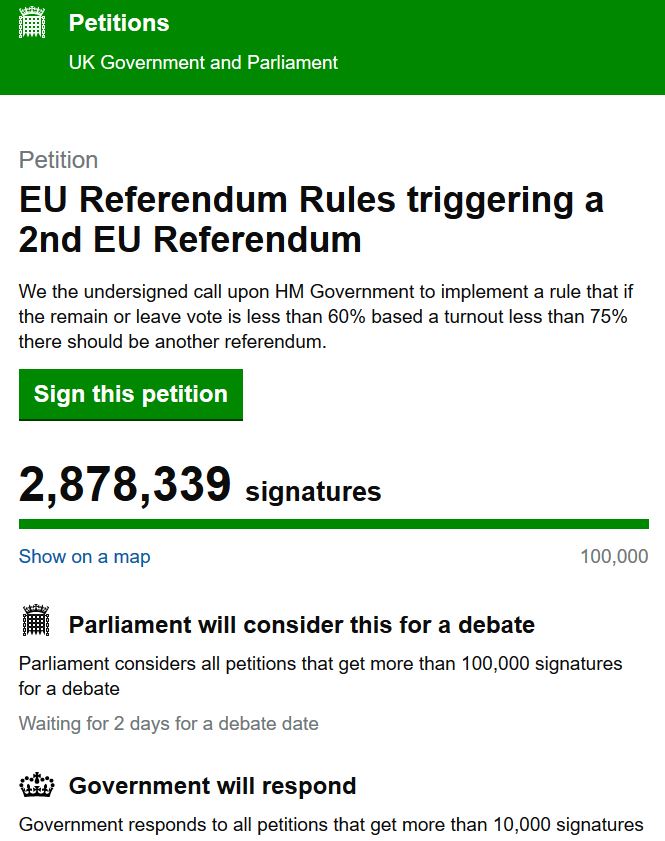
Task: Click the 100,000 threshold label
Action: 614,557
